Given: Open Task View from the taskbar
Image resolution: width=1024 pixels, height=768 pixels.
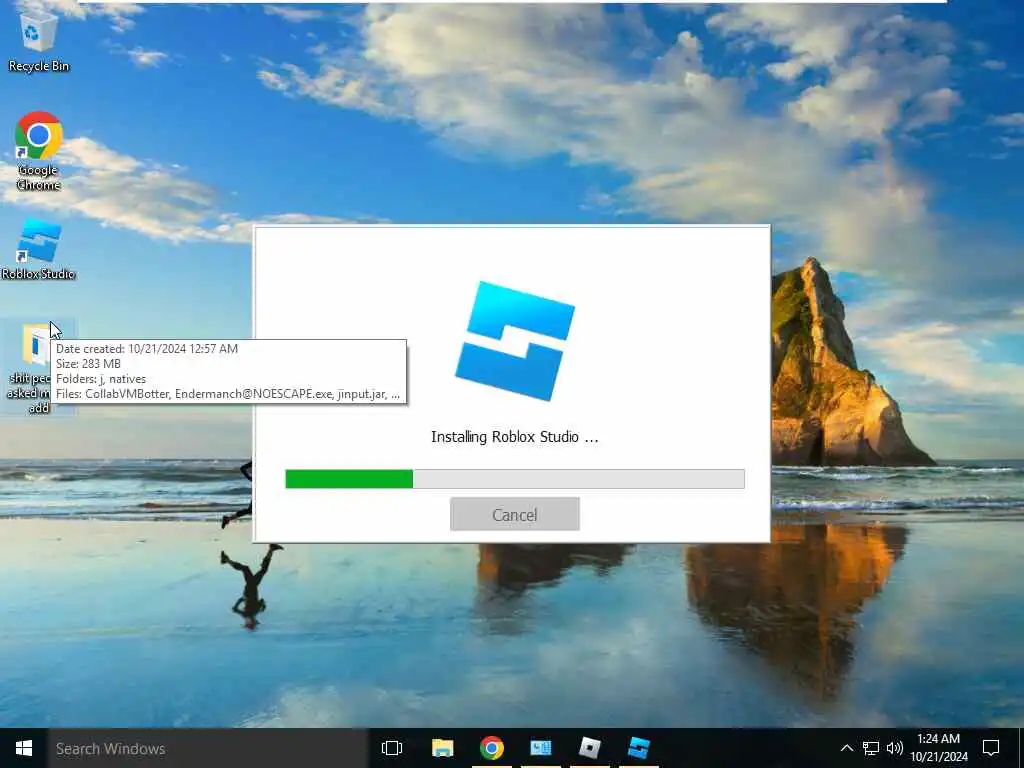Looking at the screenshot, I should (392, 748).
